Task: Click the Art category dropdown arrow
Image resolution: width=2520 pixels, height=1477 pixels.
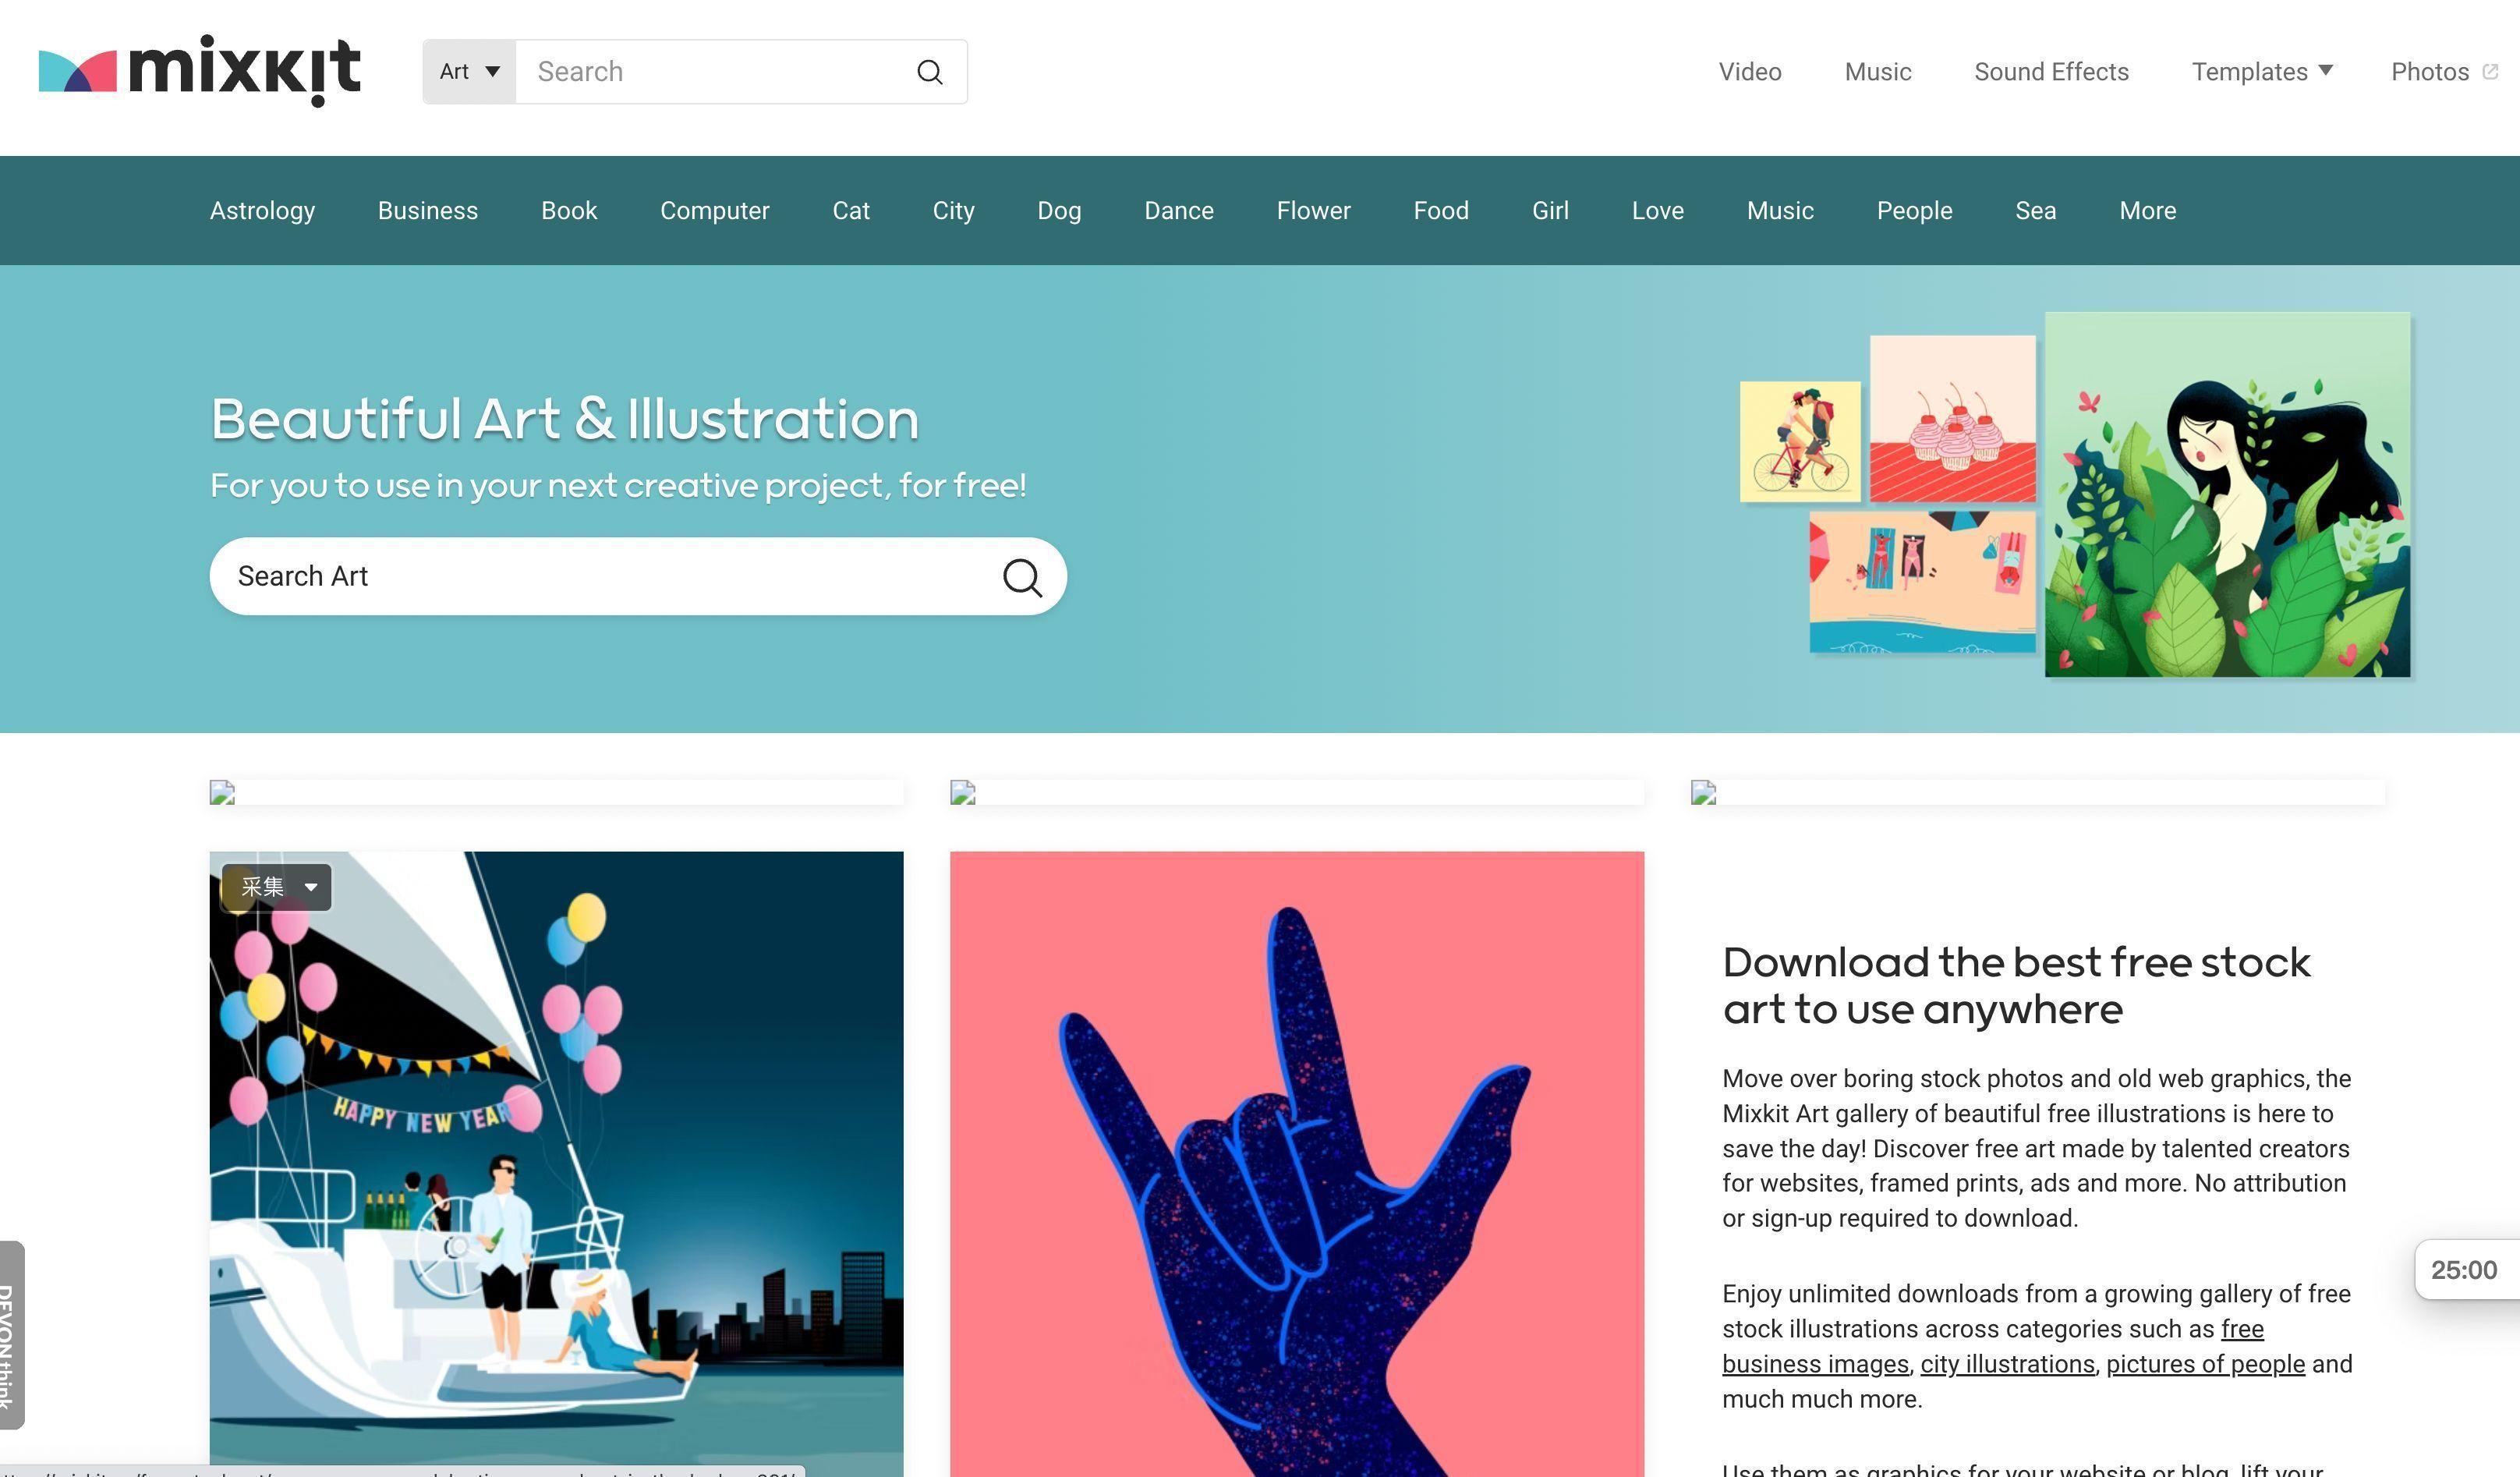Action: [489, 70]
